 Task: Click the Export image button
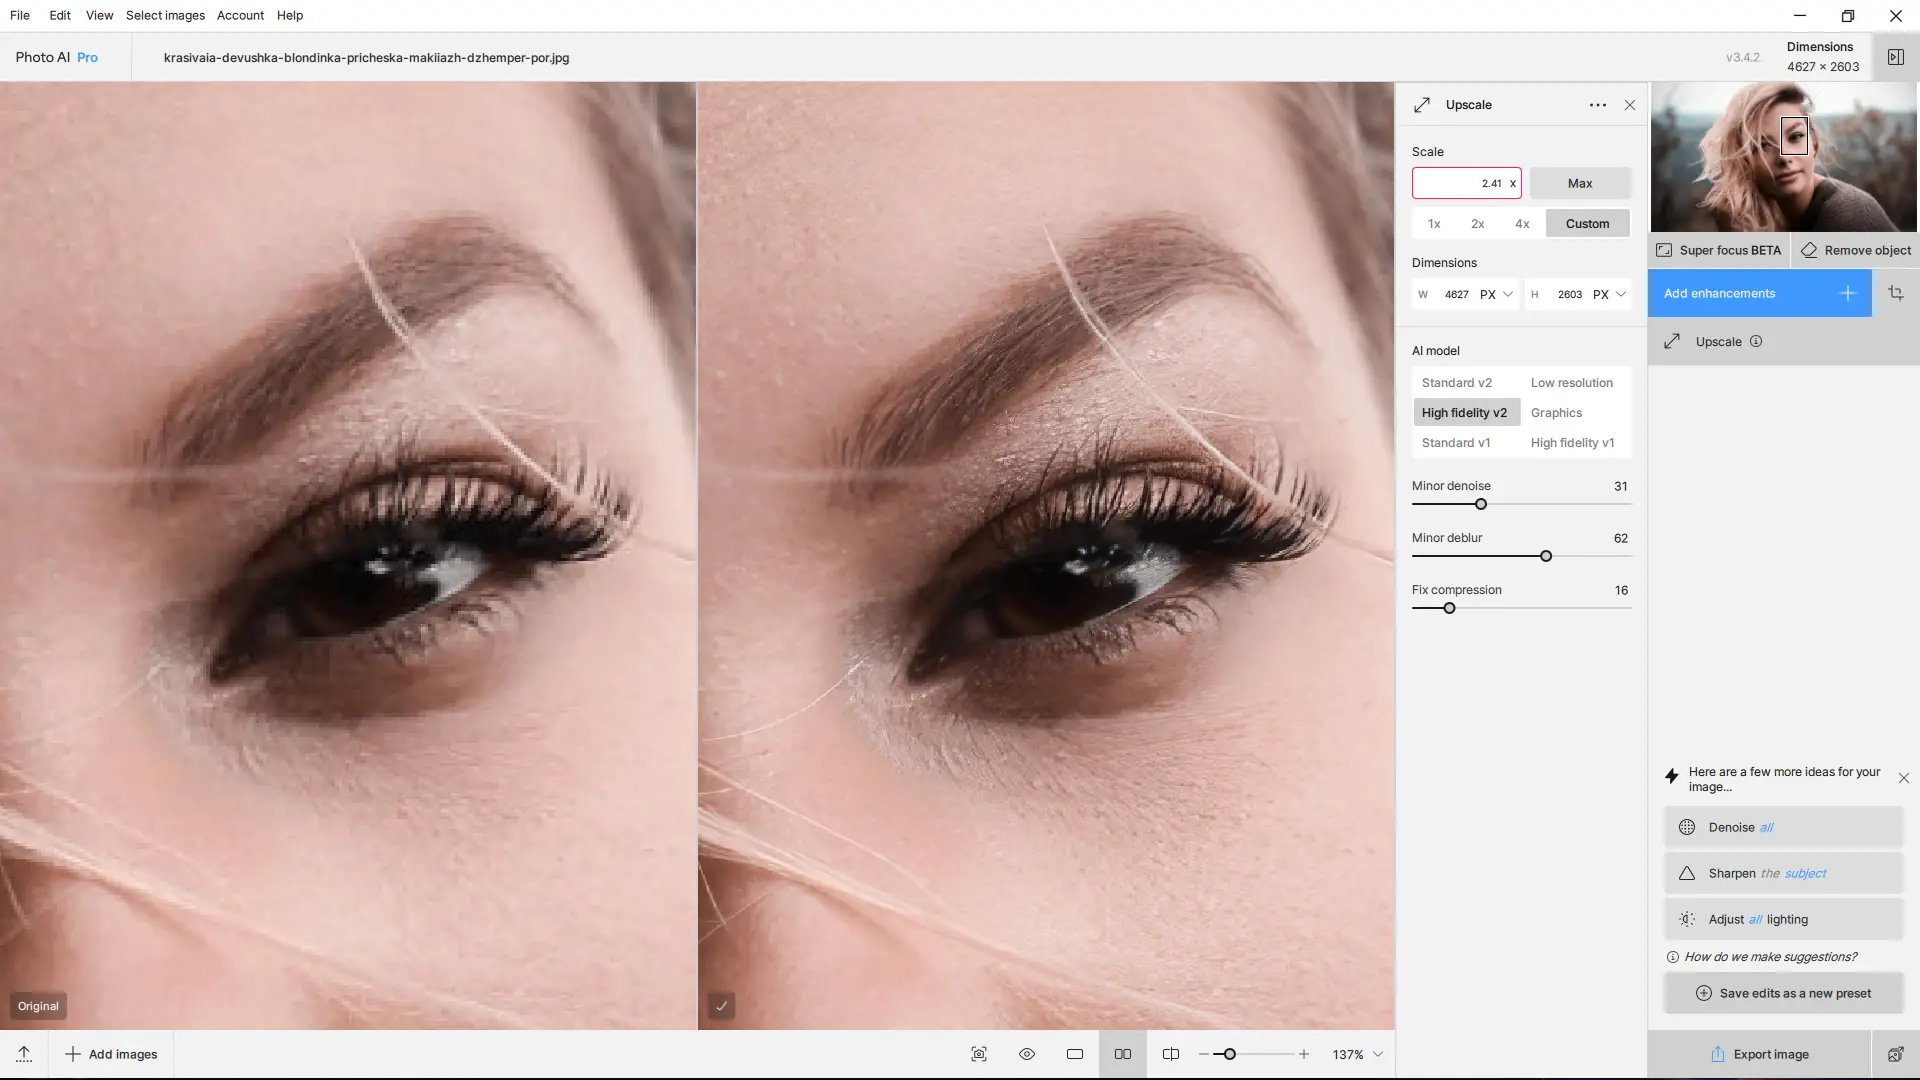(x=1759, y=1054)
